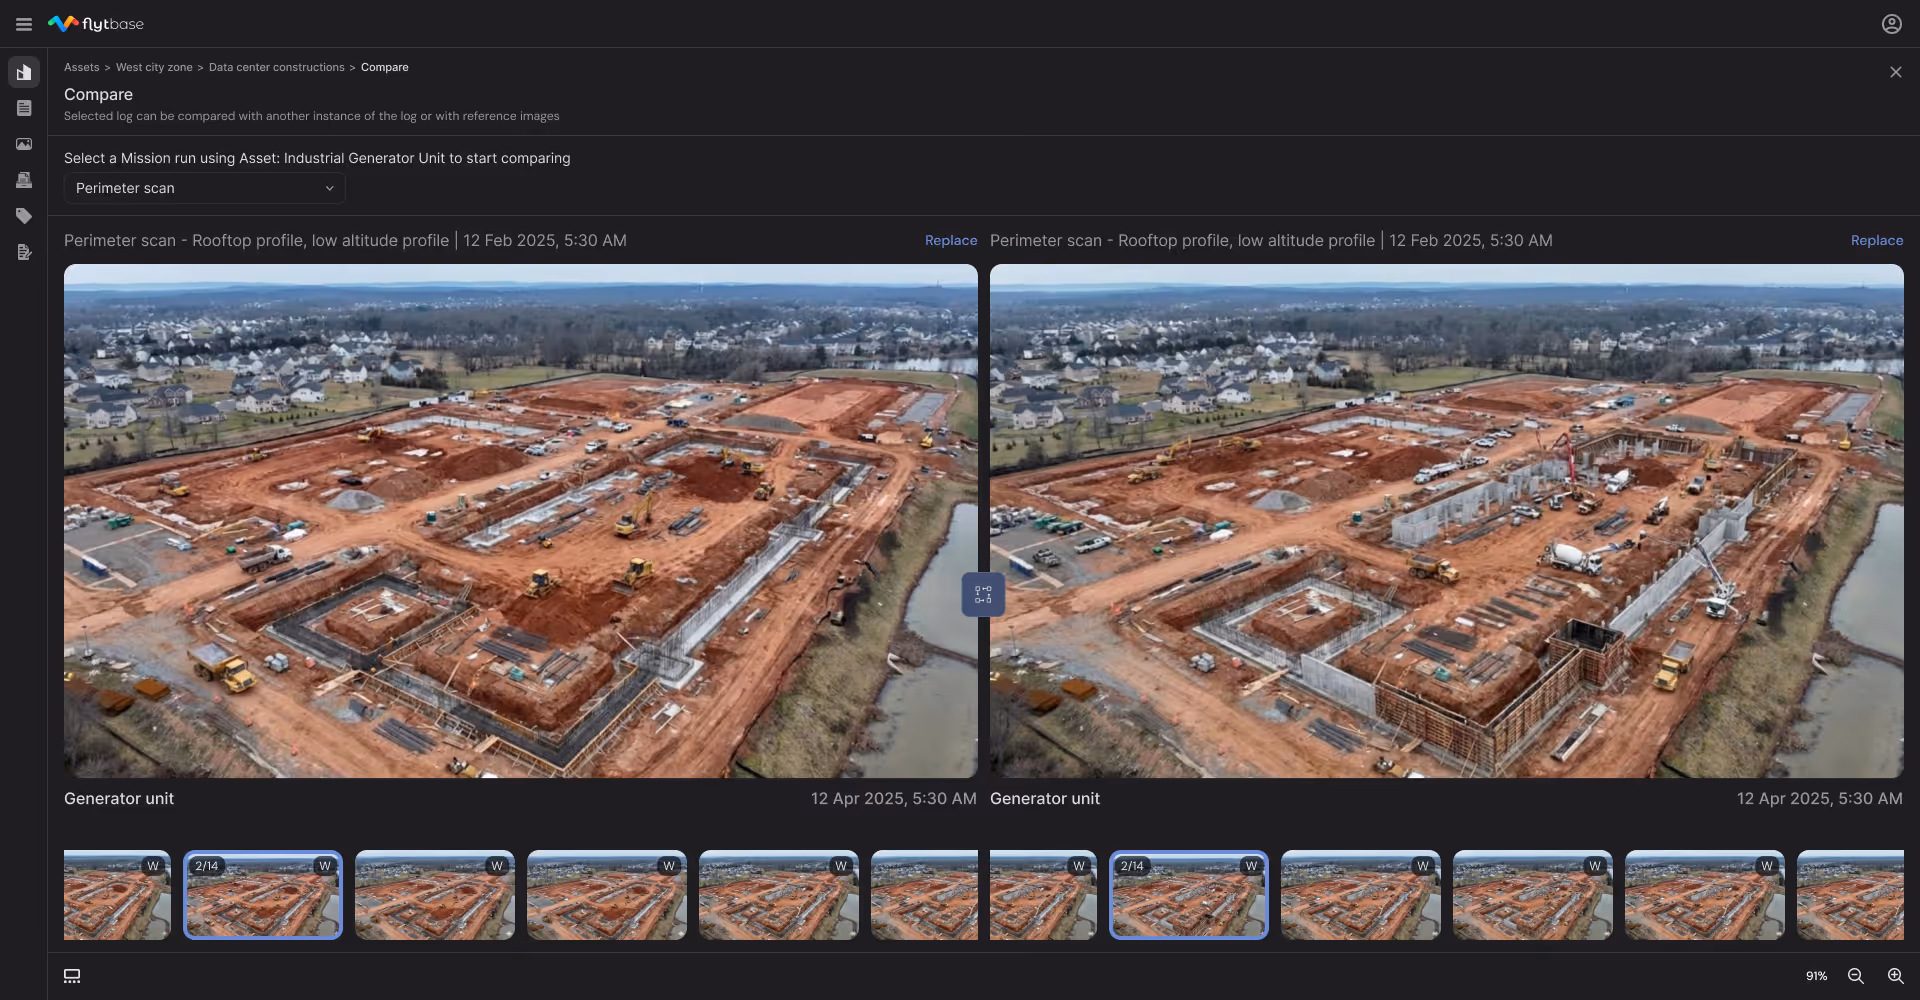
Task: Click the Assets breadcrumb link
Action: pyautogui.click(x=81, y=67)
